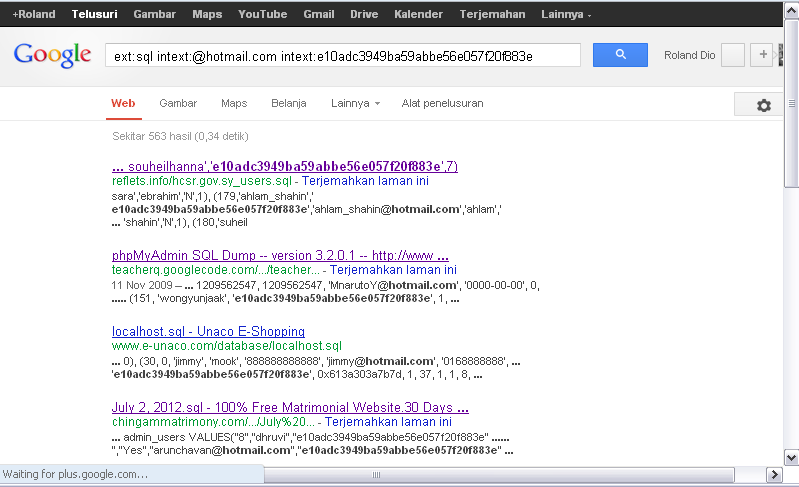This screenshot has width=799, height=487.
Task: Open +Roland in the top bar
Action: (34, 14)
